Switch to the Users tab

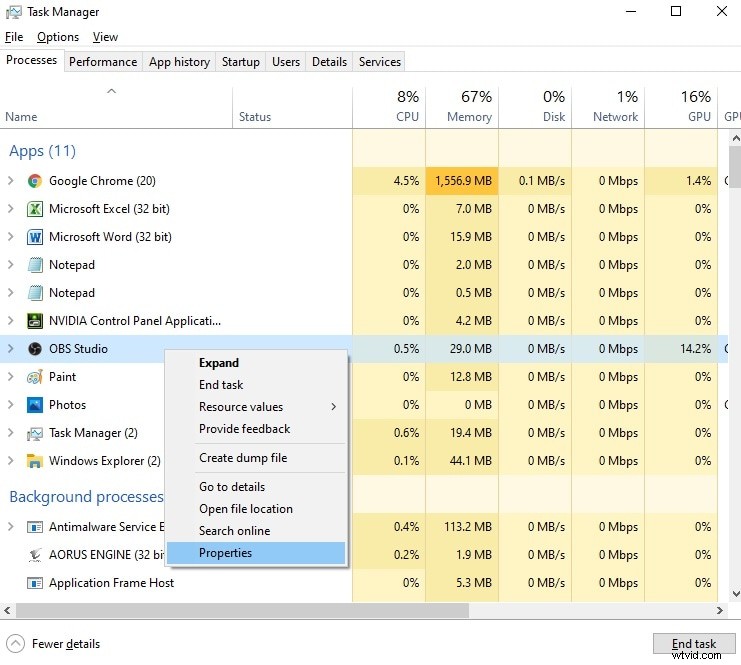[286, 62]
